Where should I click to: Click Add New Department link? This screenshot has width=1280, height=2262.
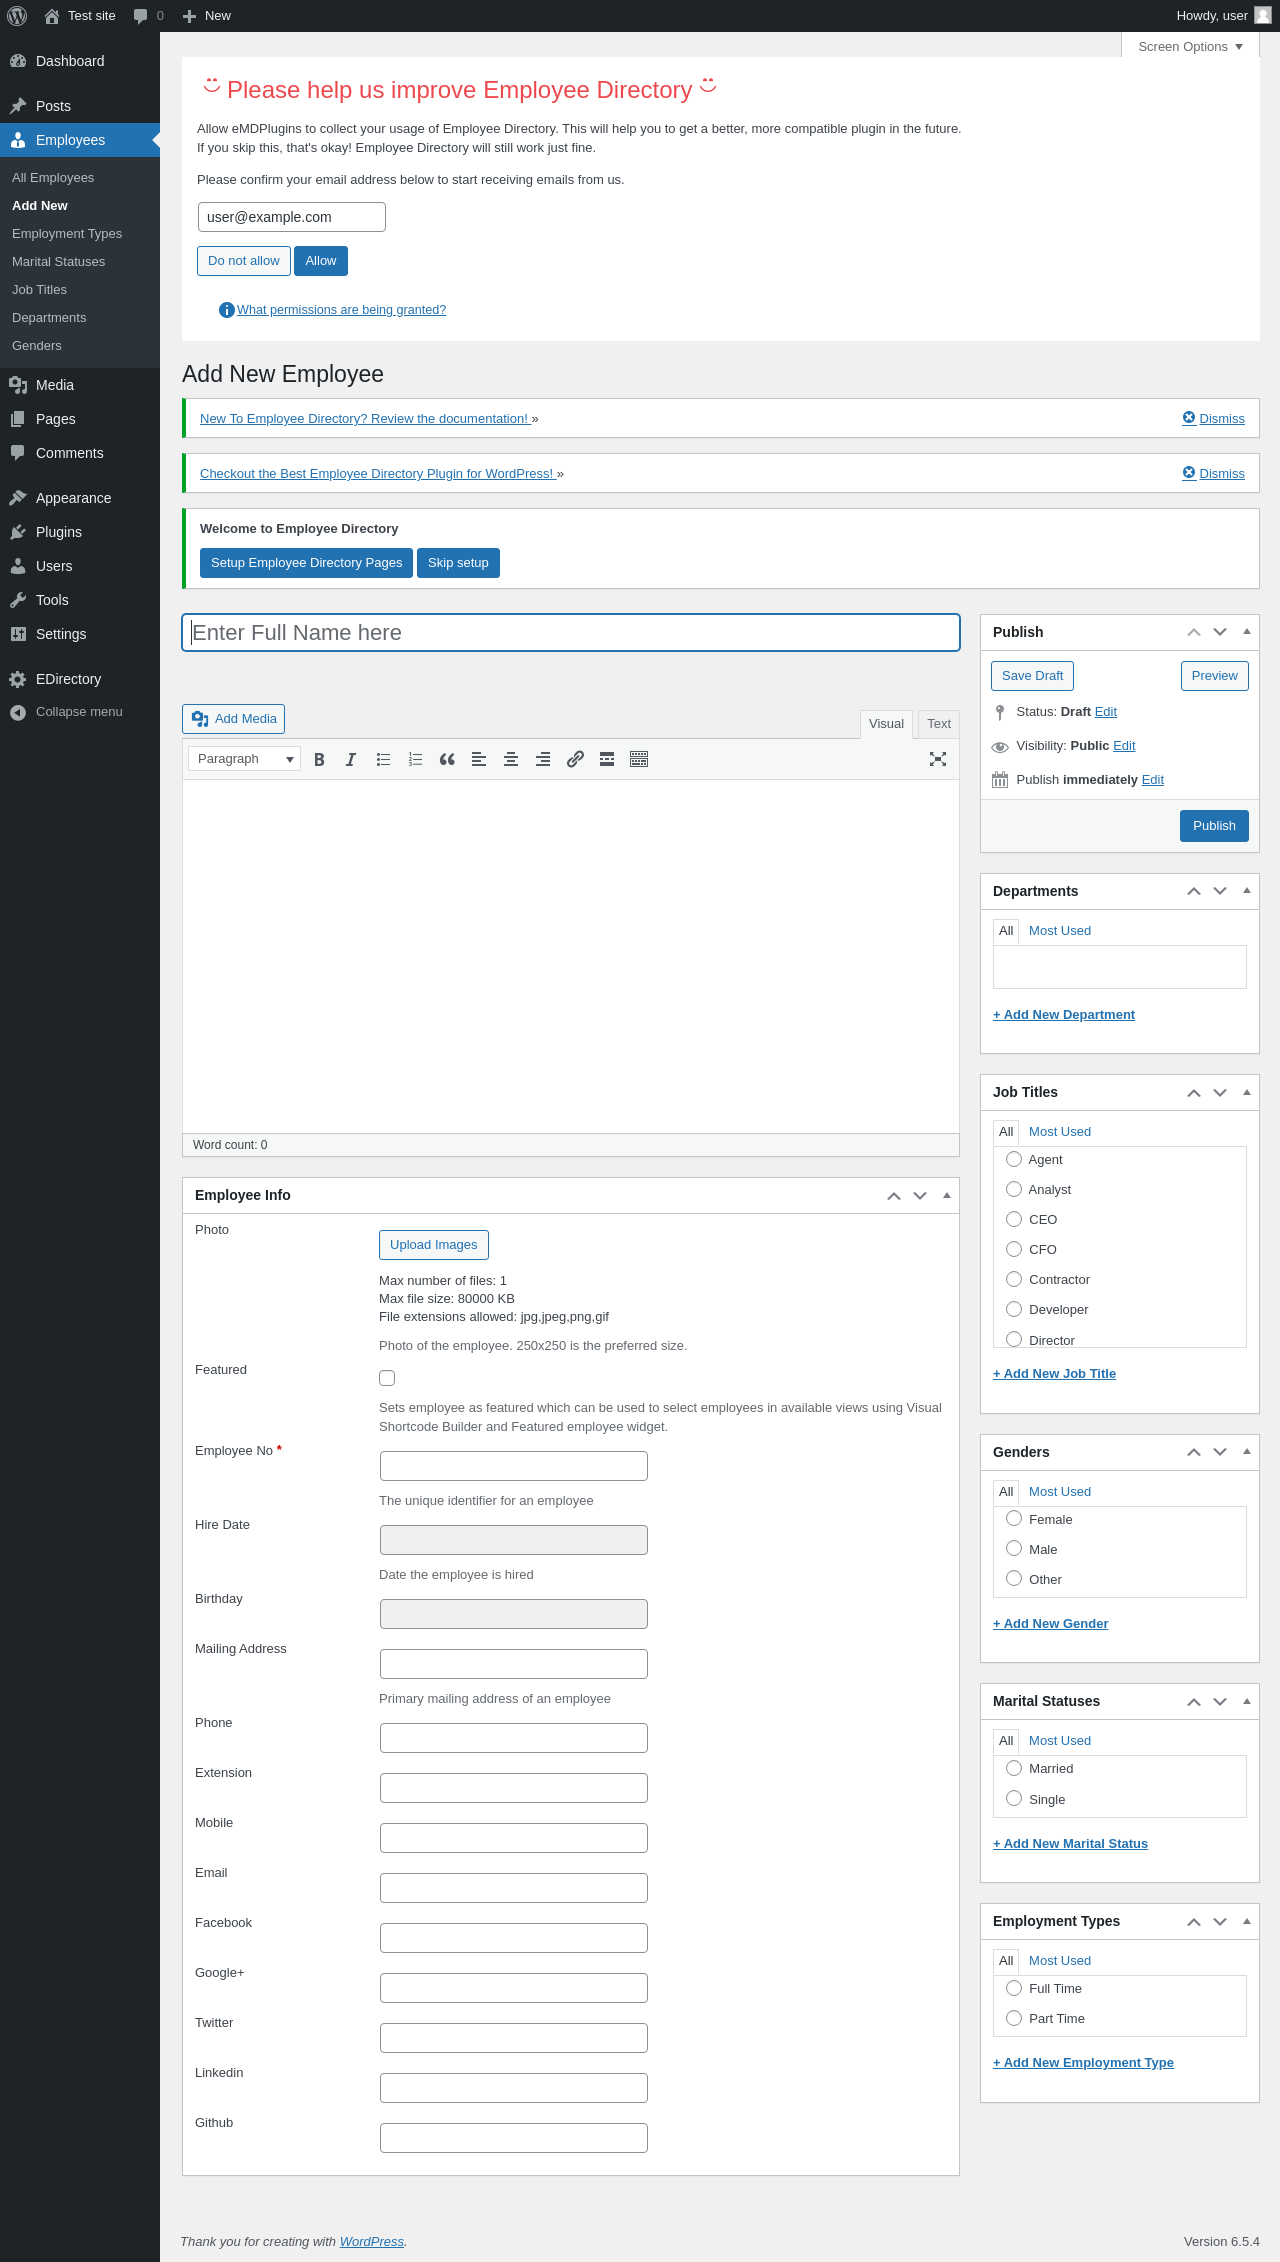pyautogui.click(x=1064, y=1015)
